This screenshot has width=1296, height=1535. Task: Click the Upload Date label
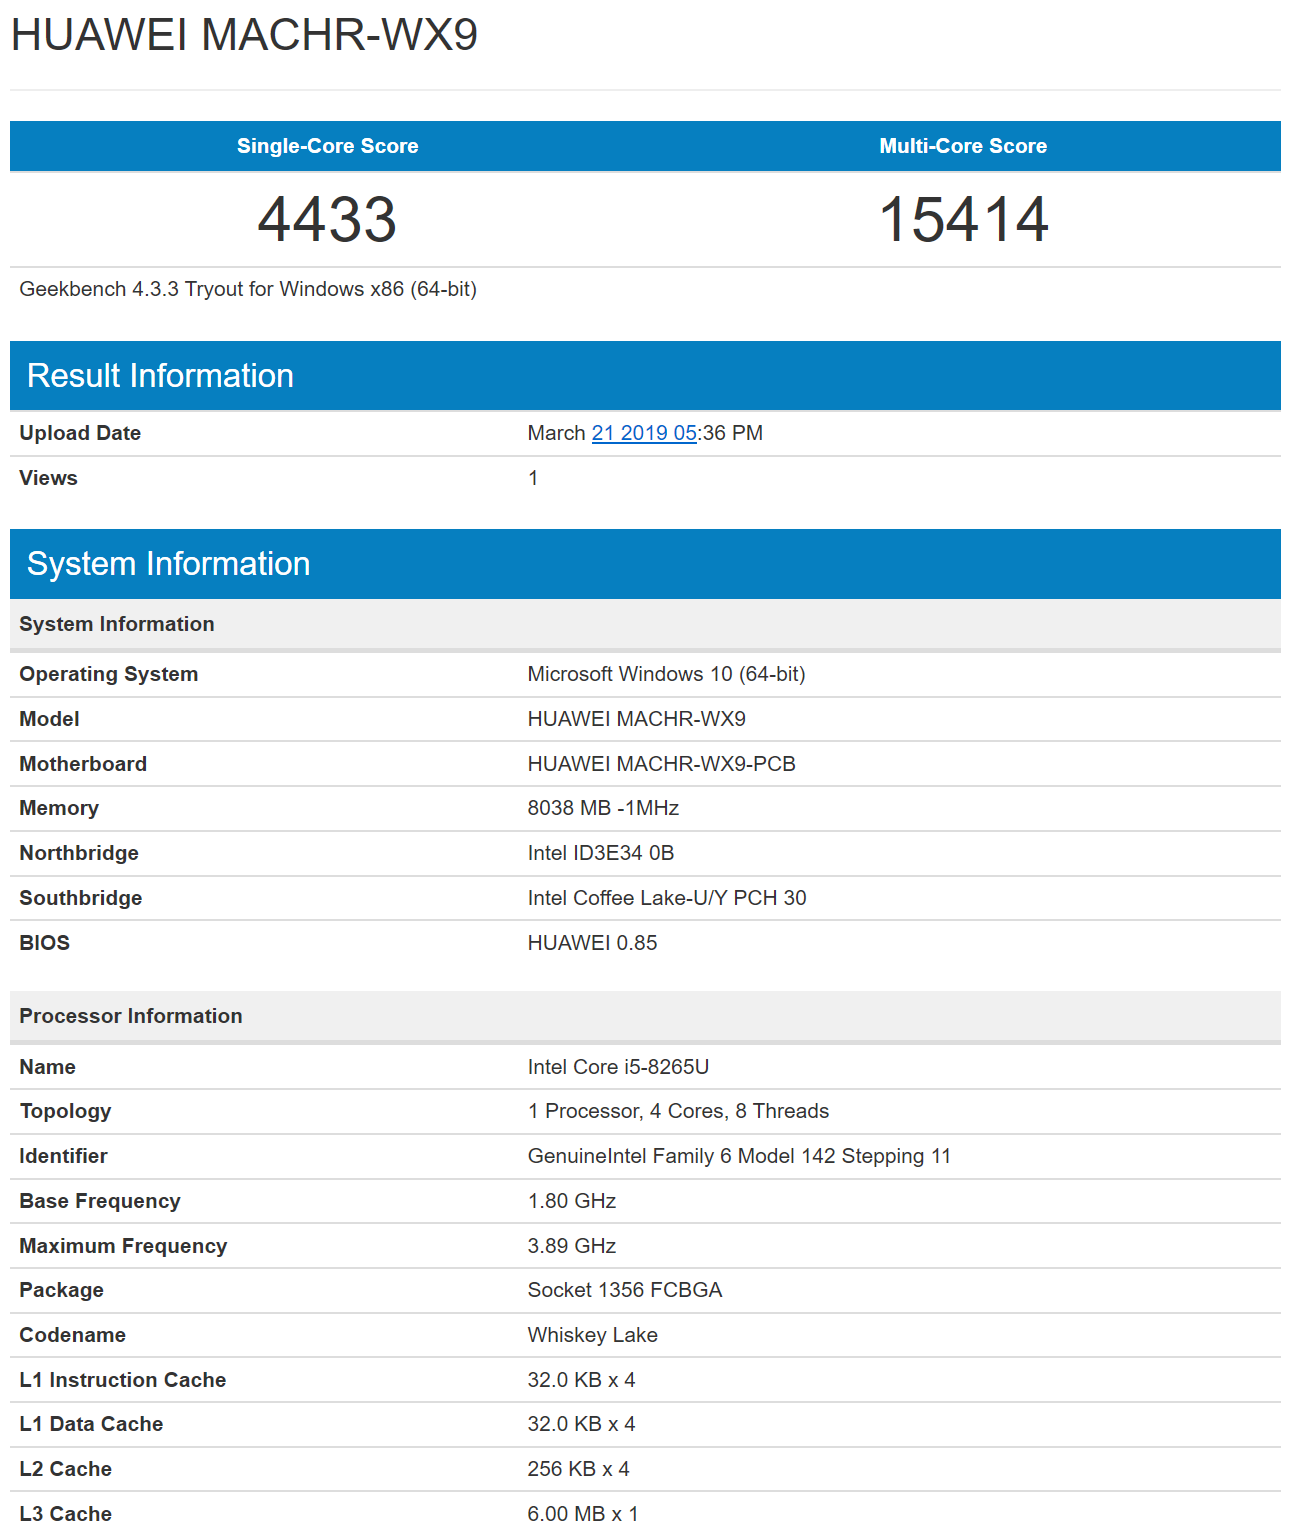[80, 433]
